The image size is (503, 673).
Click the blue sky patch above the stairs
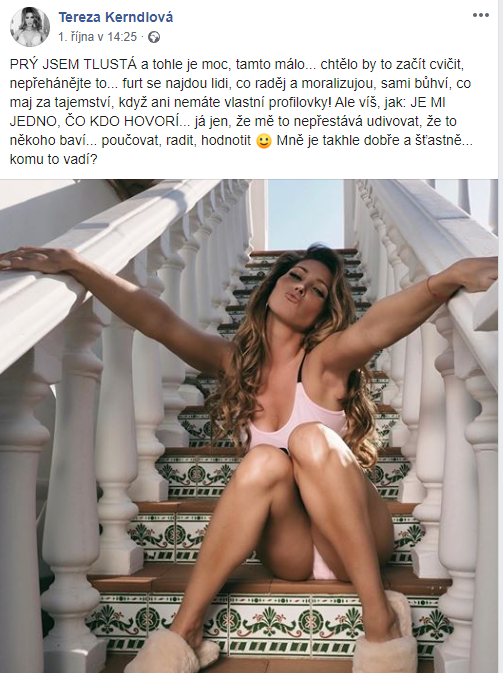pos(306,214)
